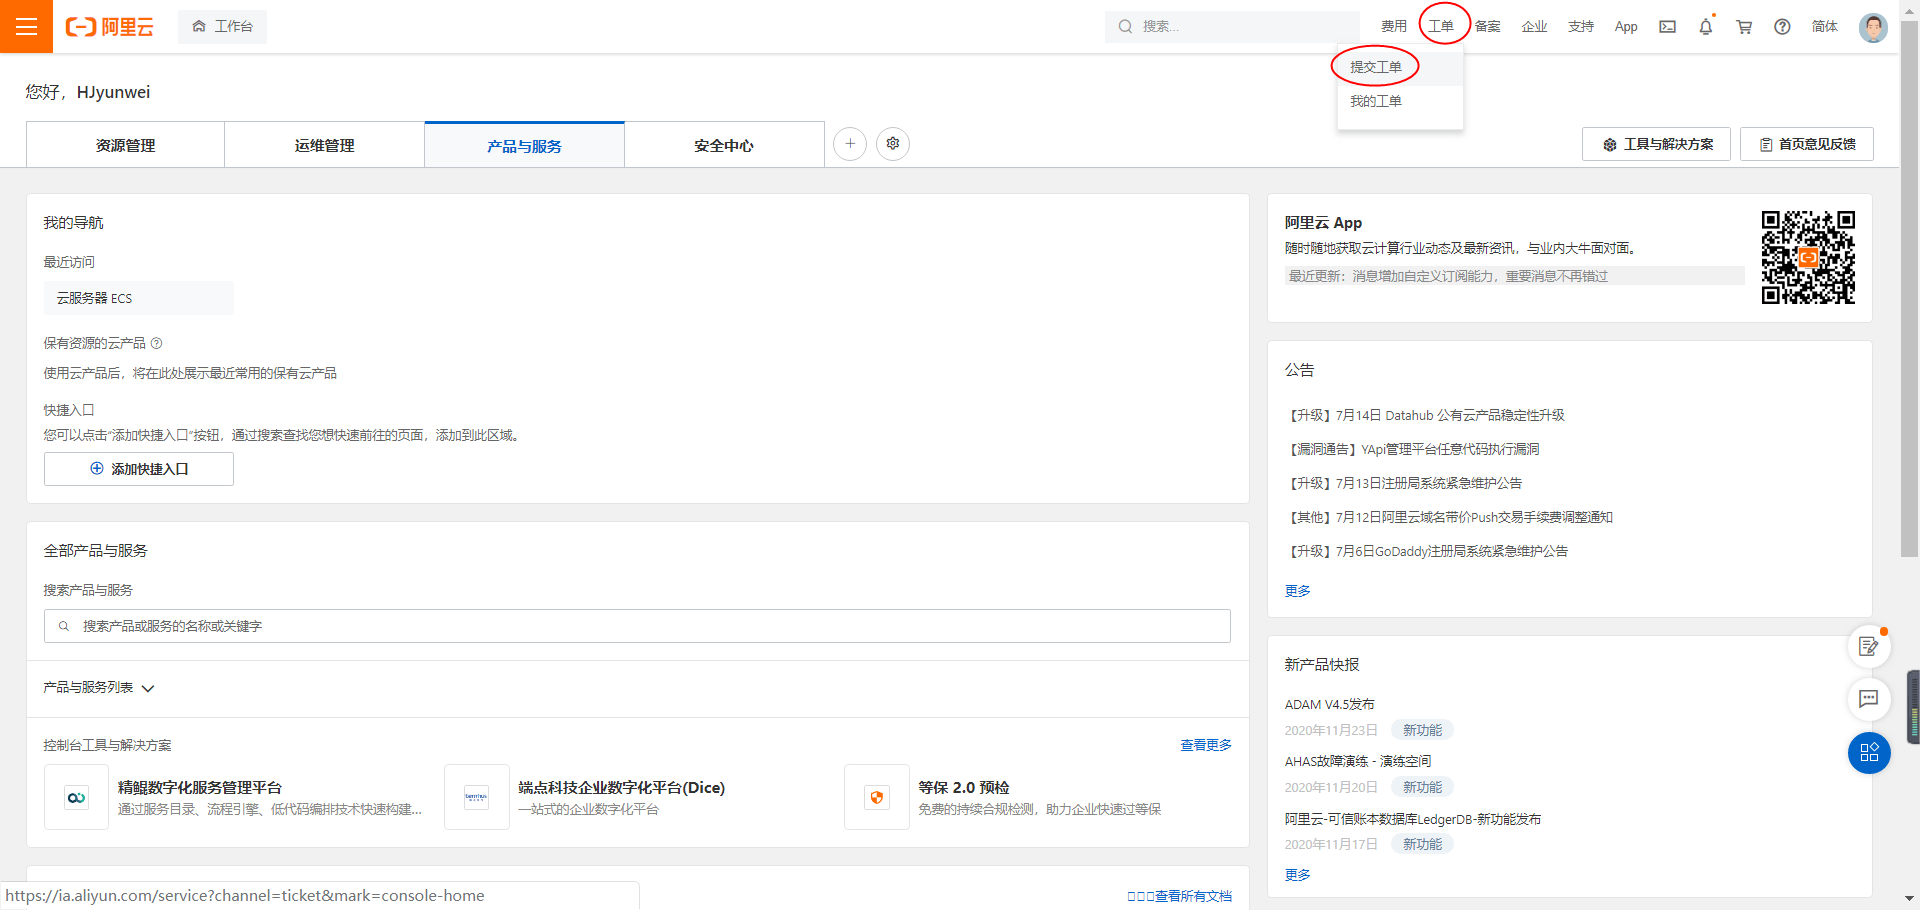Image resolution: width=1920 pixels, height=910 pixels.
Task: Go to the 工作台 workbench
Action: [x=222, y=27]
